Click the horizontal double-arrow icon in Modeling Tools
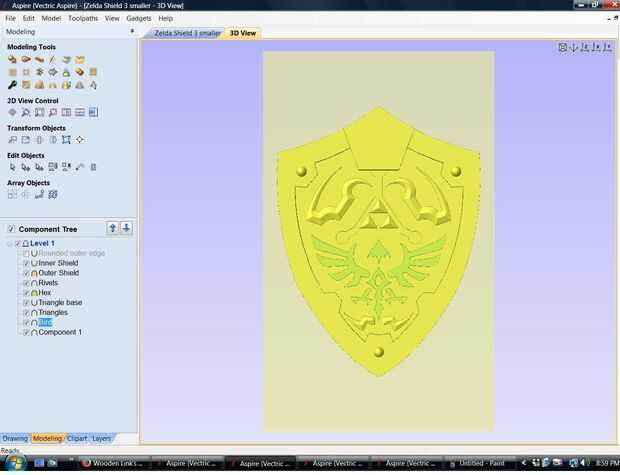 53,72
